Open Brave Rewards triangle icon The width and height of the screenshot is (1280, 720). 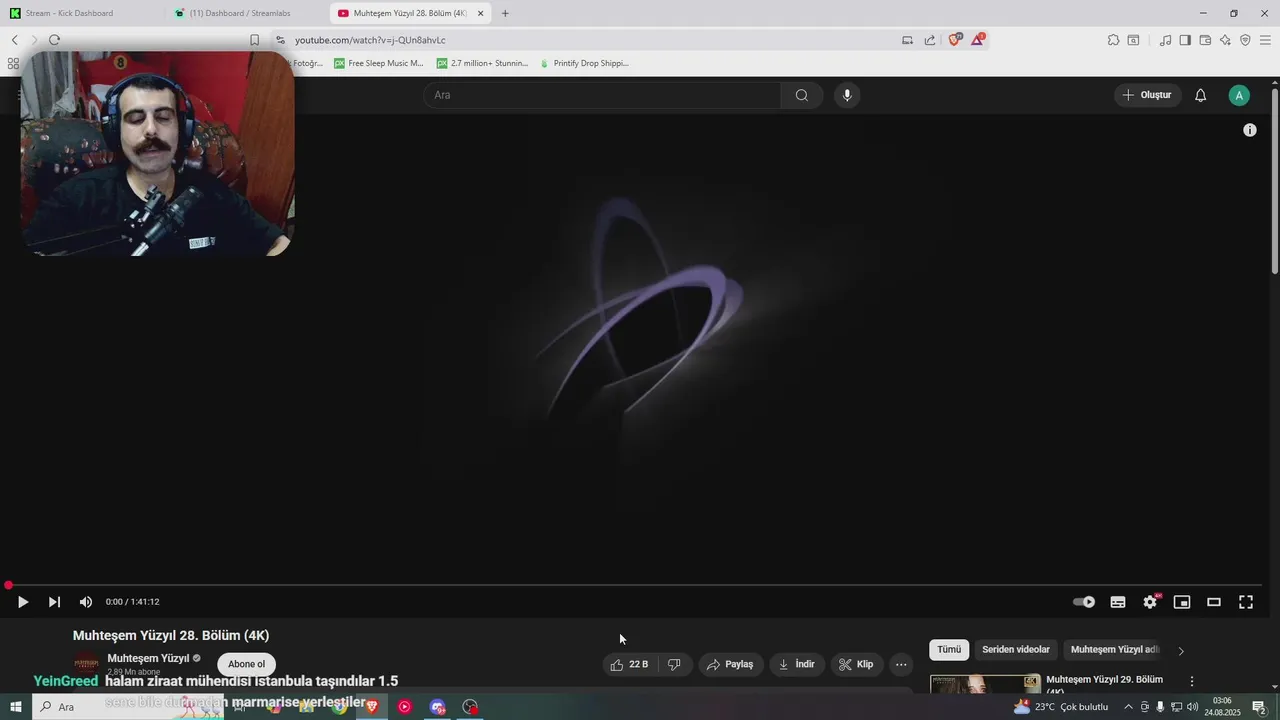[x=978, y=40]
